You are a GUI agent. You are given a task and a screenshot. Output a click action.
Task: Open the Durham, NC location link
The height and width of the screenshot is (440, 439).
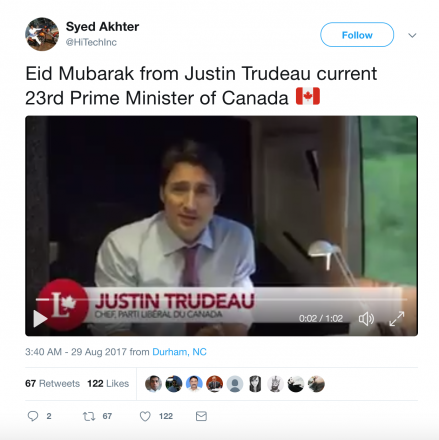tap(179, 352)
